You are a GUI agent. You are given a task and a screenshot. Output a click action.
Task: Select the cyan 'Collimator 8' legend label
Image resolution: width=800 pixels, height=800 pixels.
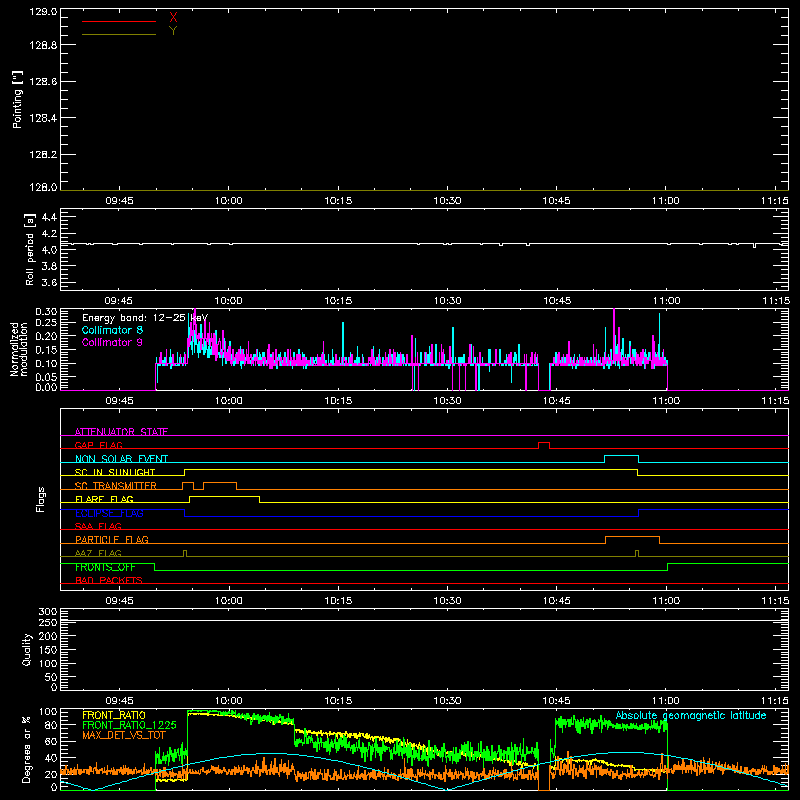pyautogui.click(x=112, y=330)
